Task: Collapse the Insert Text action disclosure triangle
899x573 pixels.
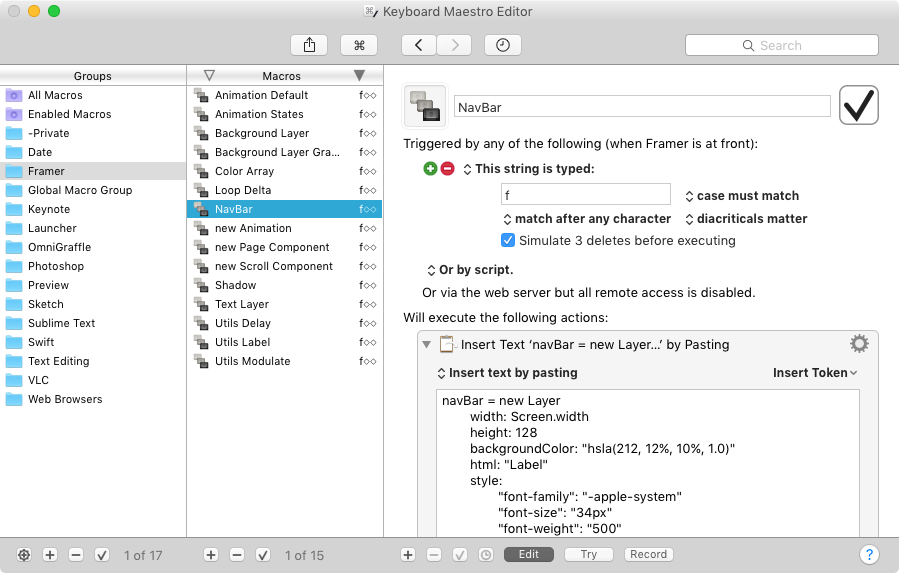Action: (x=426, y=344)
